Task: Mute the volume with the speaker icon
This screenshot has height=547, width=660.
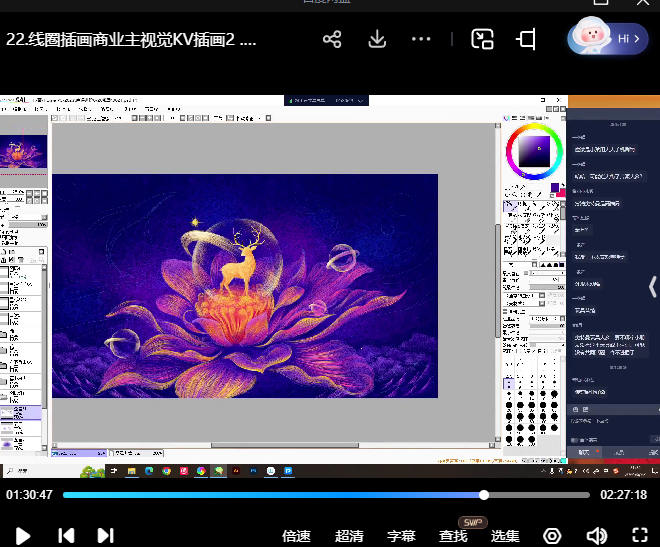Action: [596, 535]
